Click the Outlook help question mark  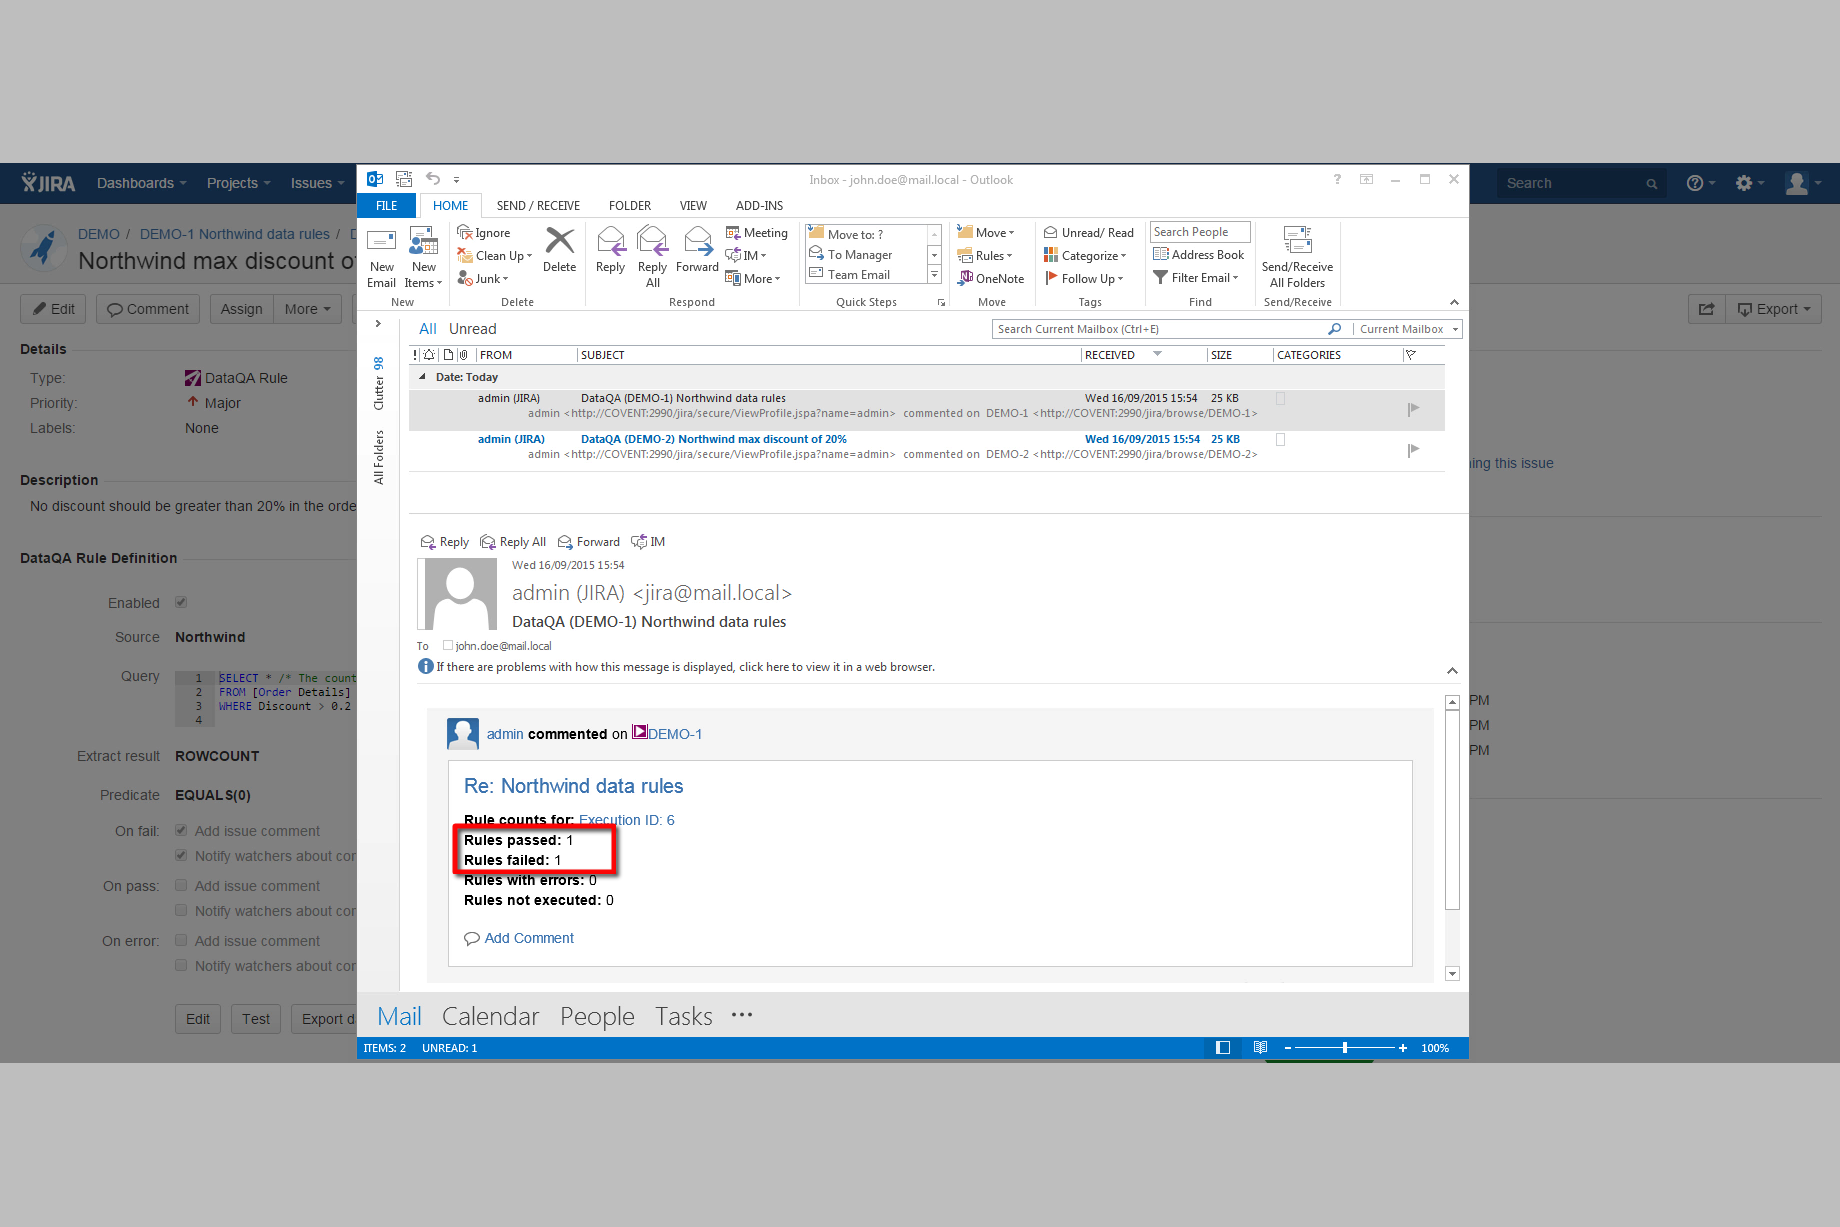tap(1337, 179)
